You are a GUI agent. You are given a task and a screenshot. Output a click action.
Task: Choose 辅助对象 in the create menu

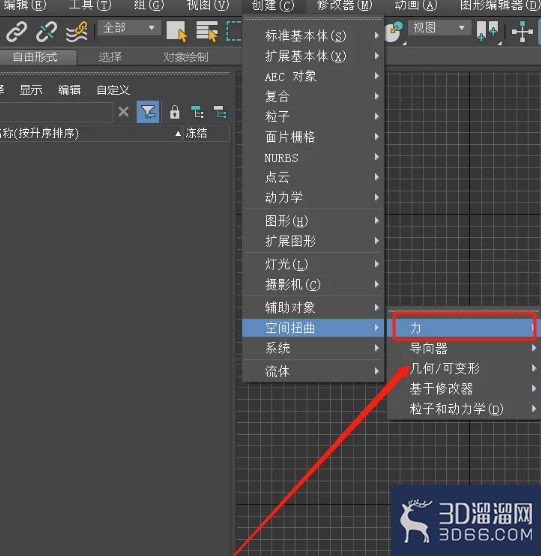pos(313,307)
